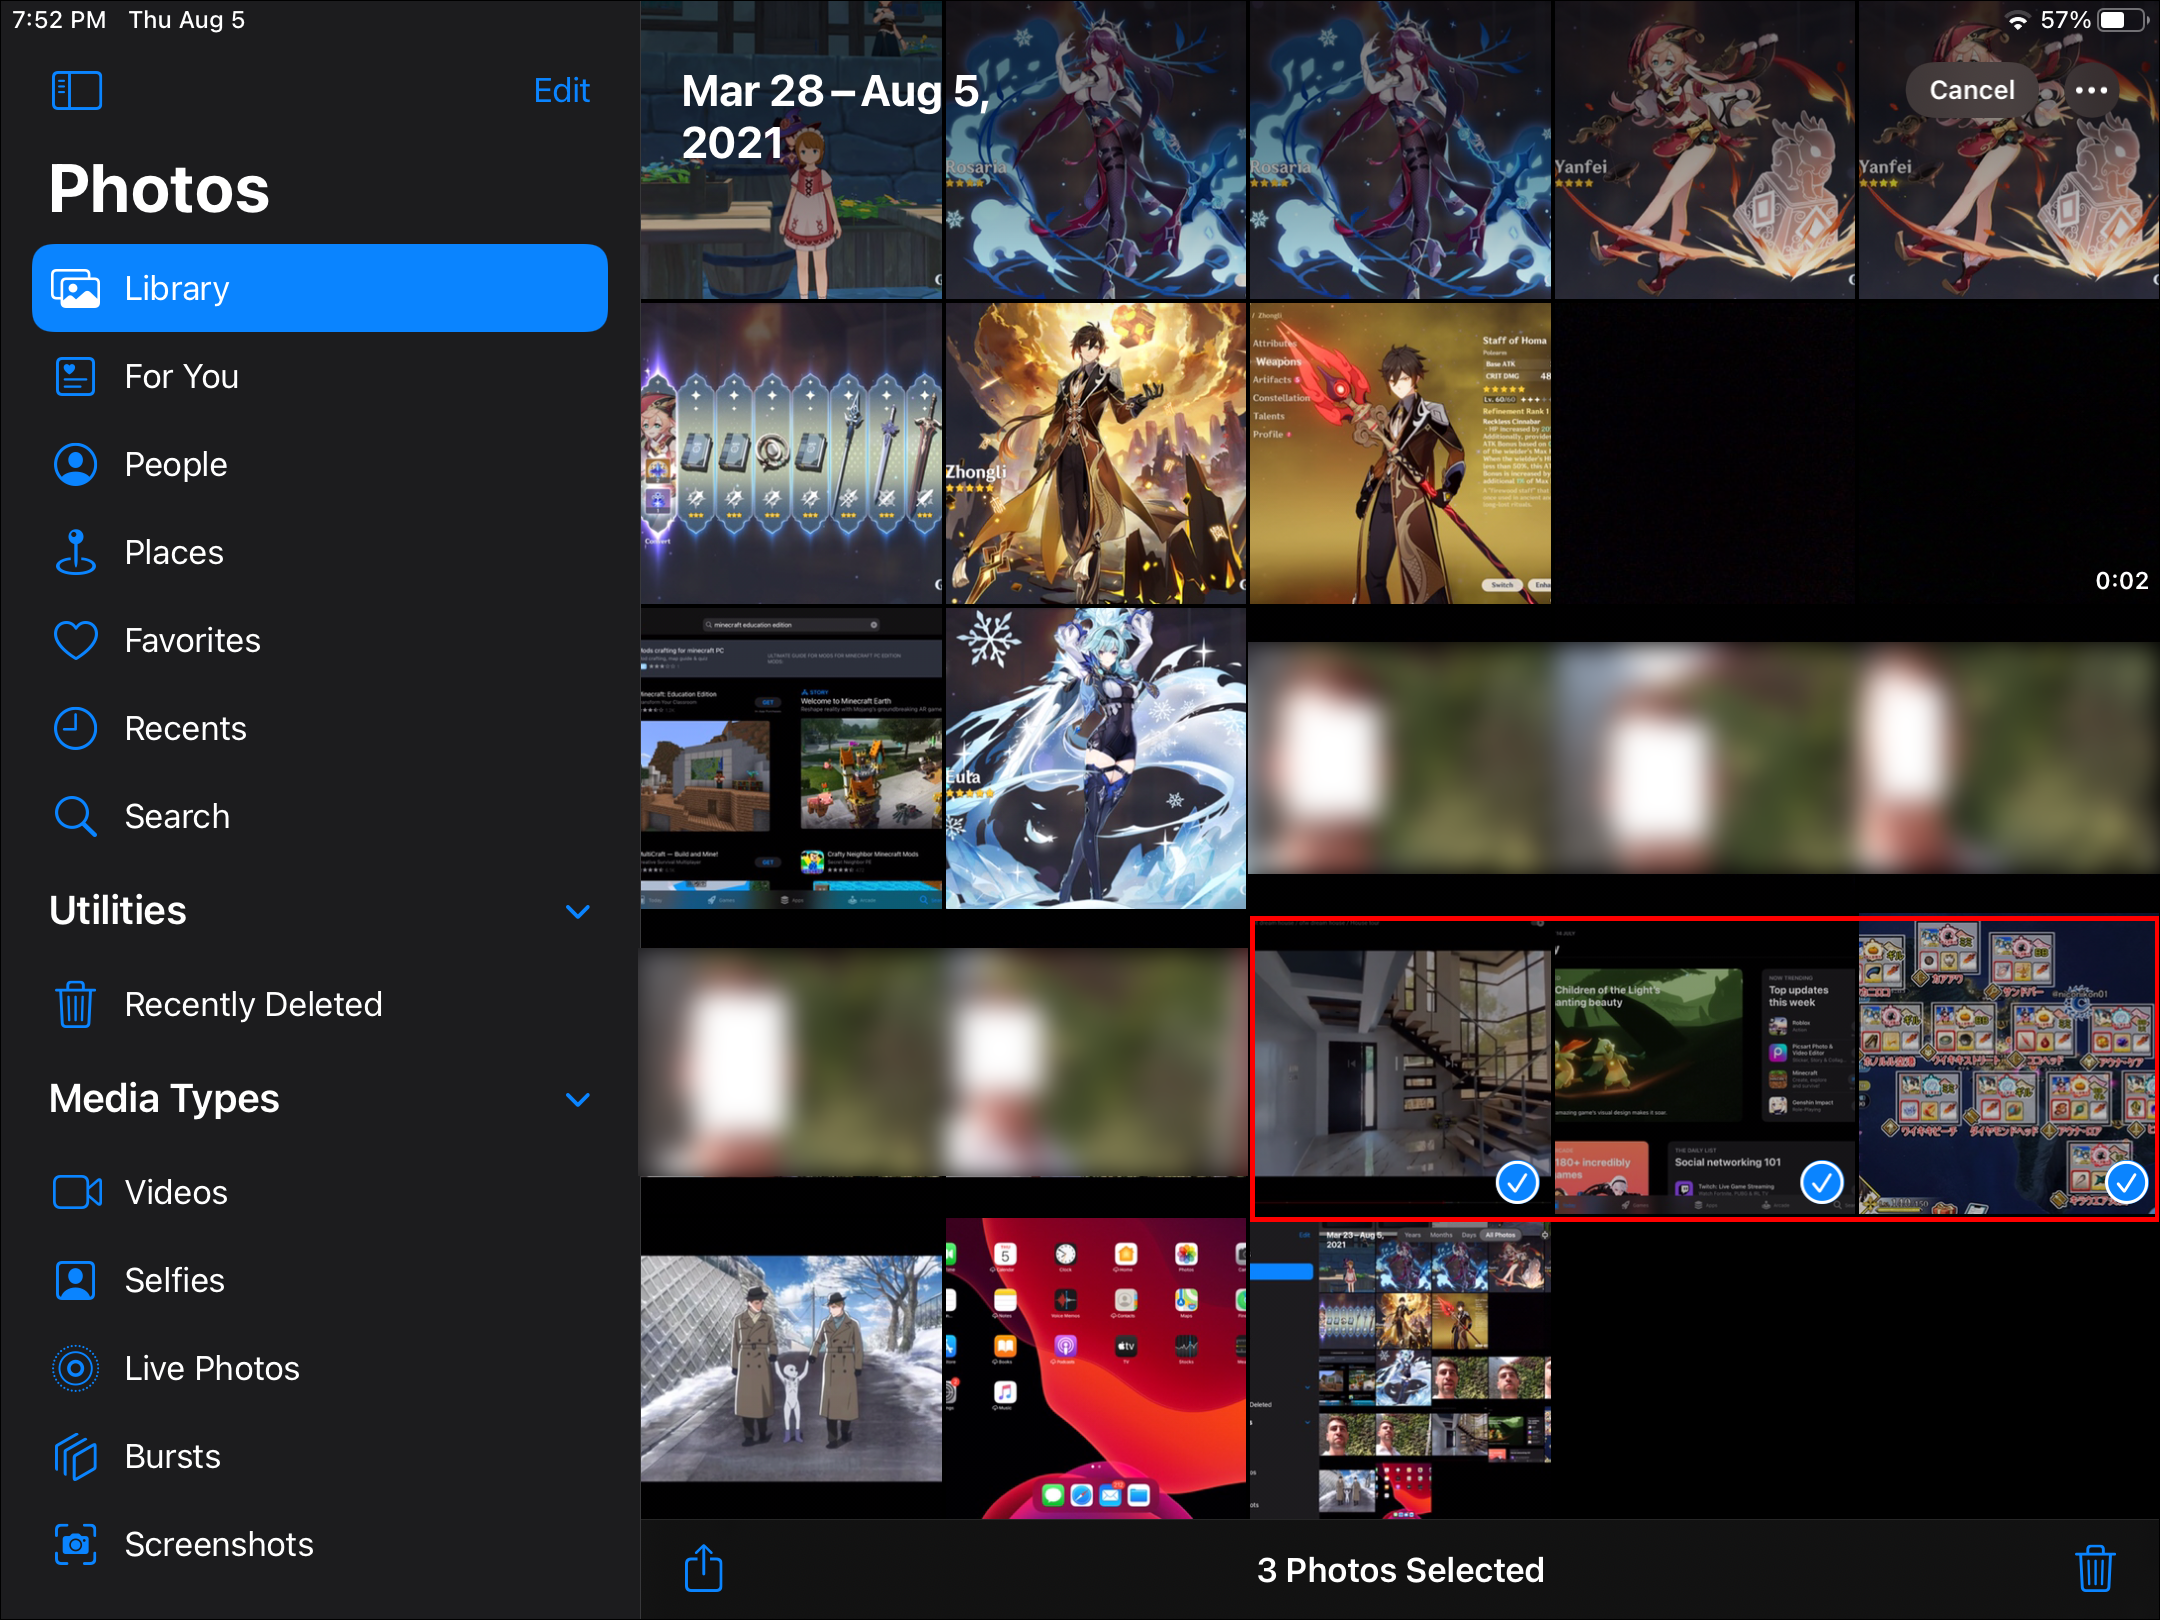The image size is (2160, 1620).
Task: Collapse the Utilities section chevron
Action: [577, 911]
